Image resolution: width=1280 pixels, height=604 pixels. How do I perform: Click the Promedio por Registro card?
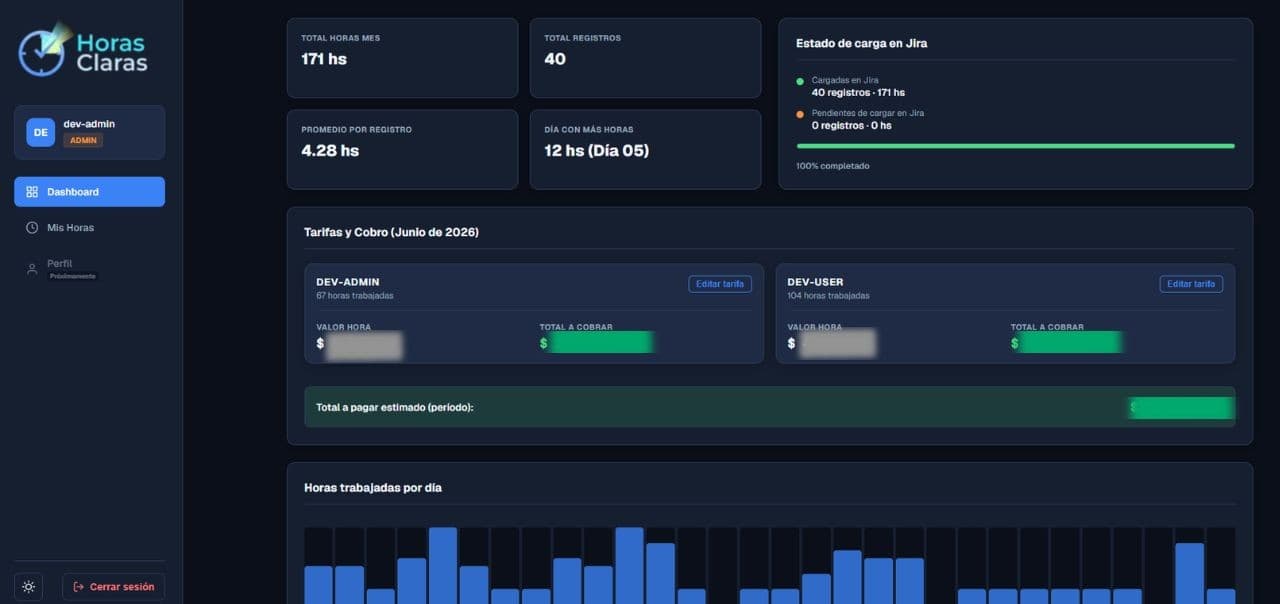click(x=402, y=149)
